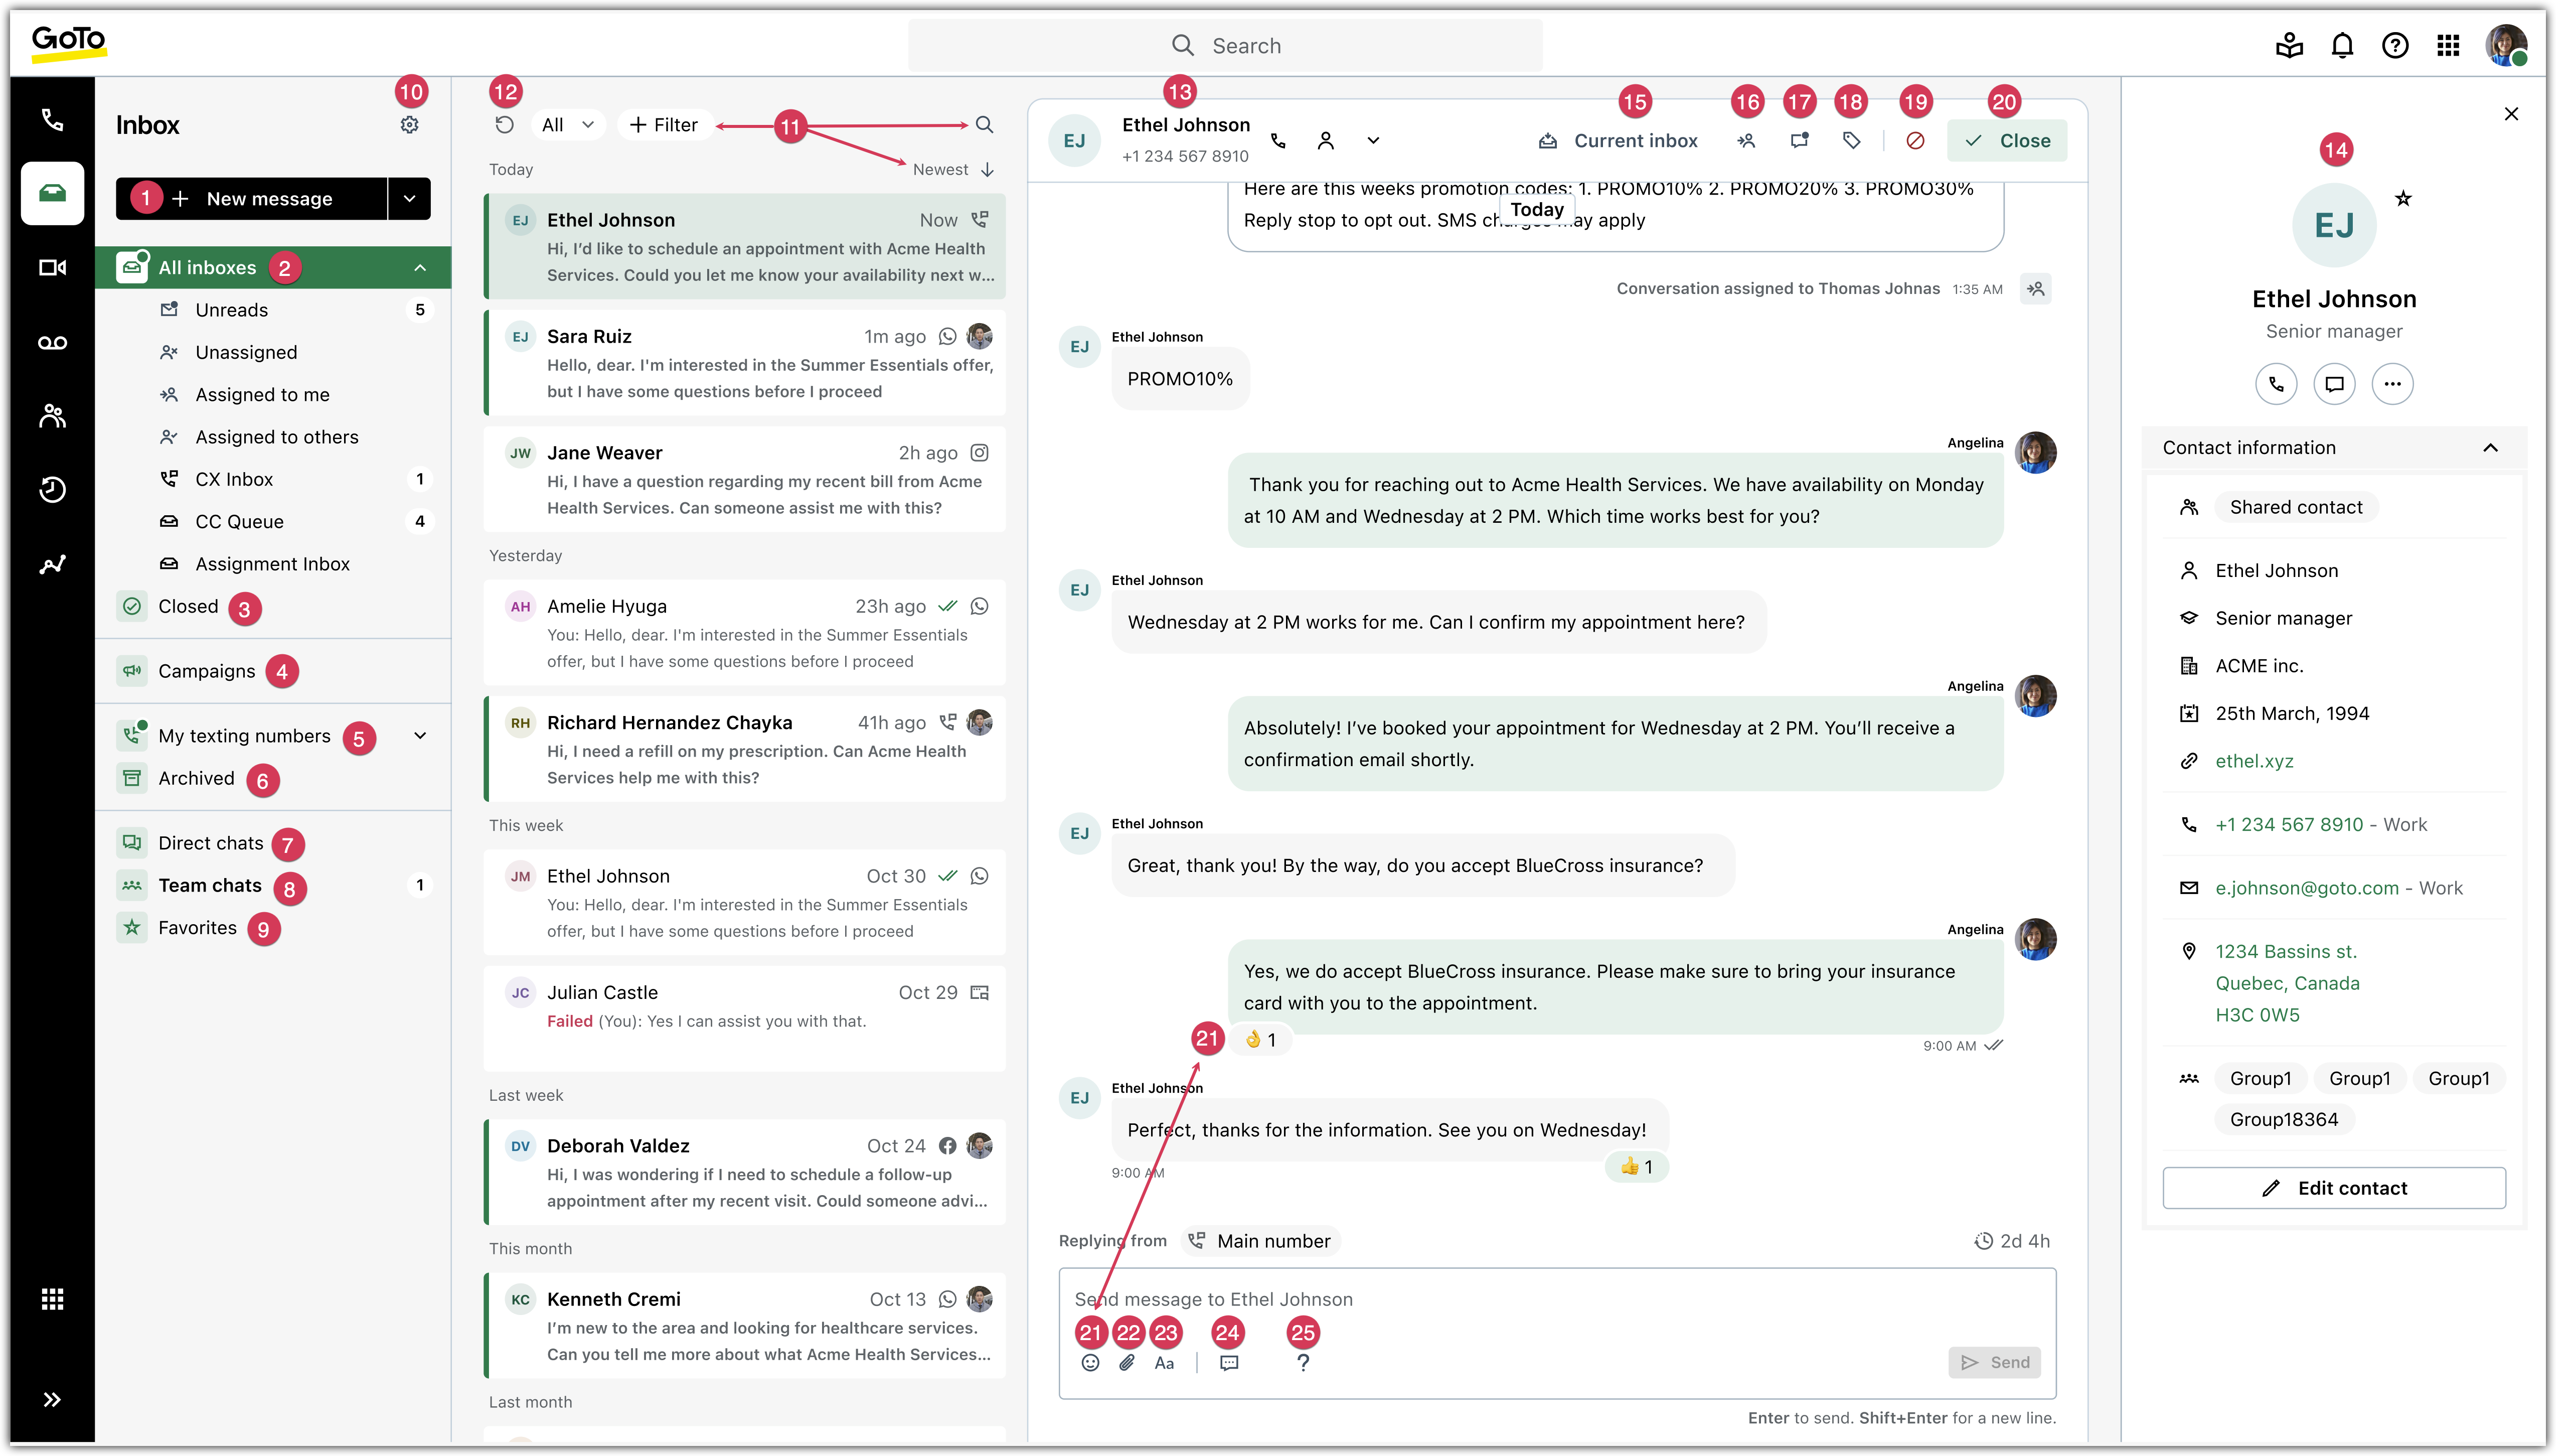The width and height of the screenshot is (2576, 1456).
Task: Open analytics icon in left sidebar
Action: coord(52,564)
